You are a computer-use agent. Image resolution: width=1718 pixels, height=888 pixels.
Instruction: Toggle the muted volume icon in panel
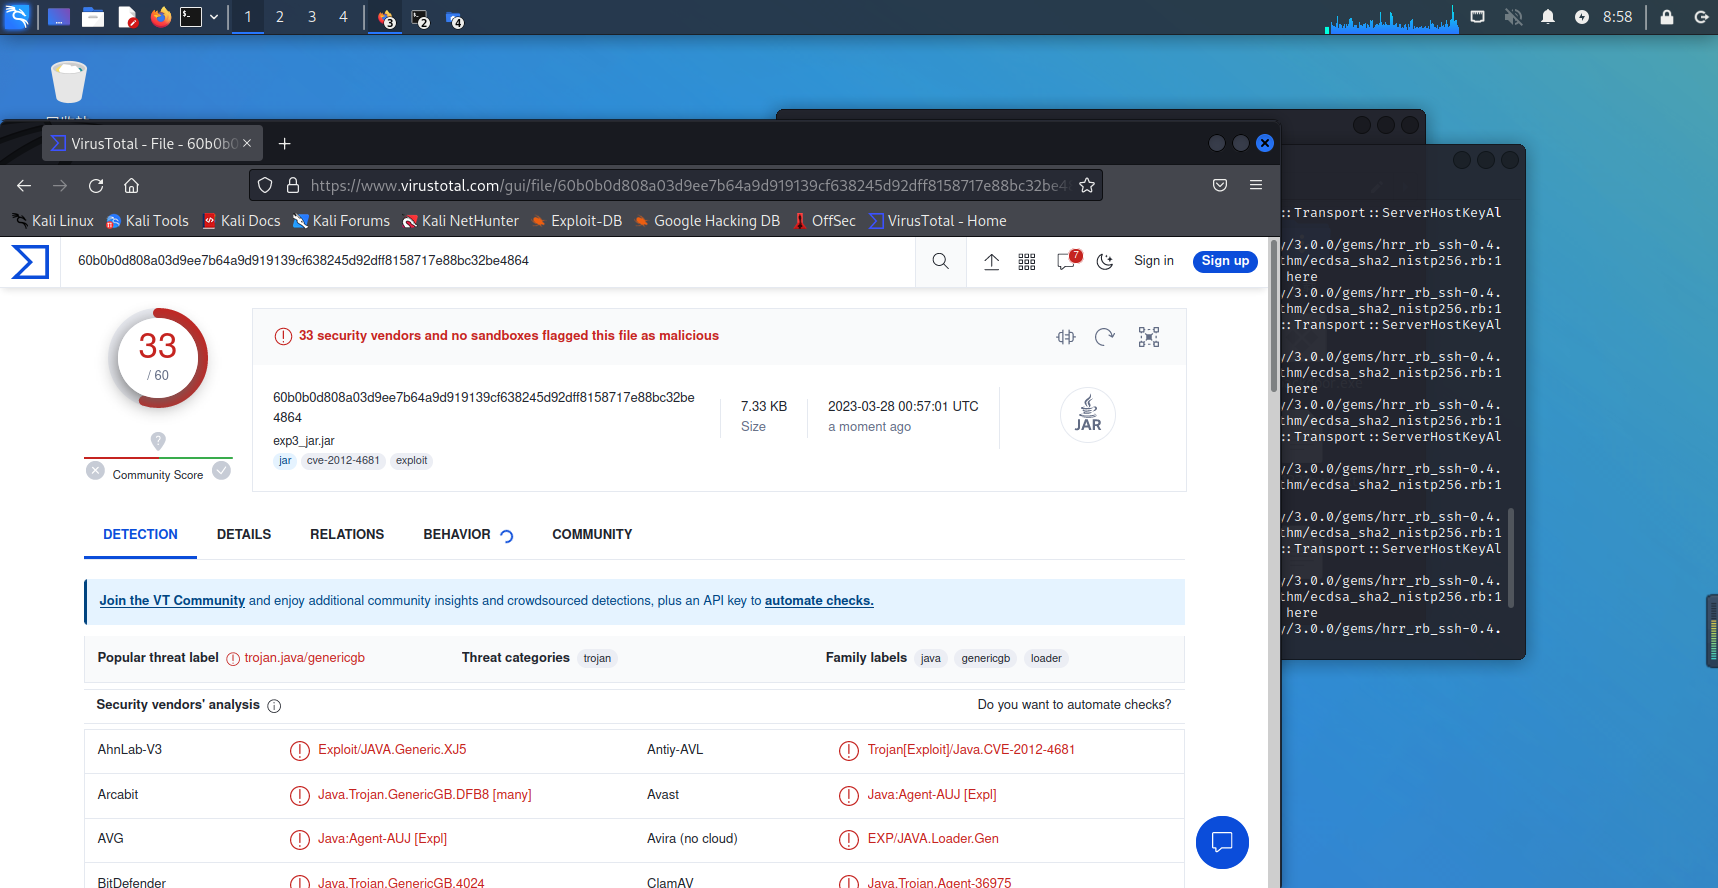tap(1513, 17)
